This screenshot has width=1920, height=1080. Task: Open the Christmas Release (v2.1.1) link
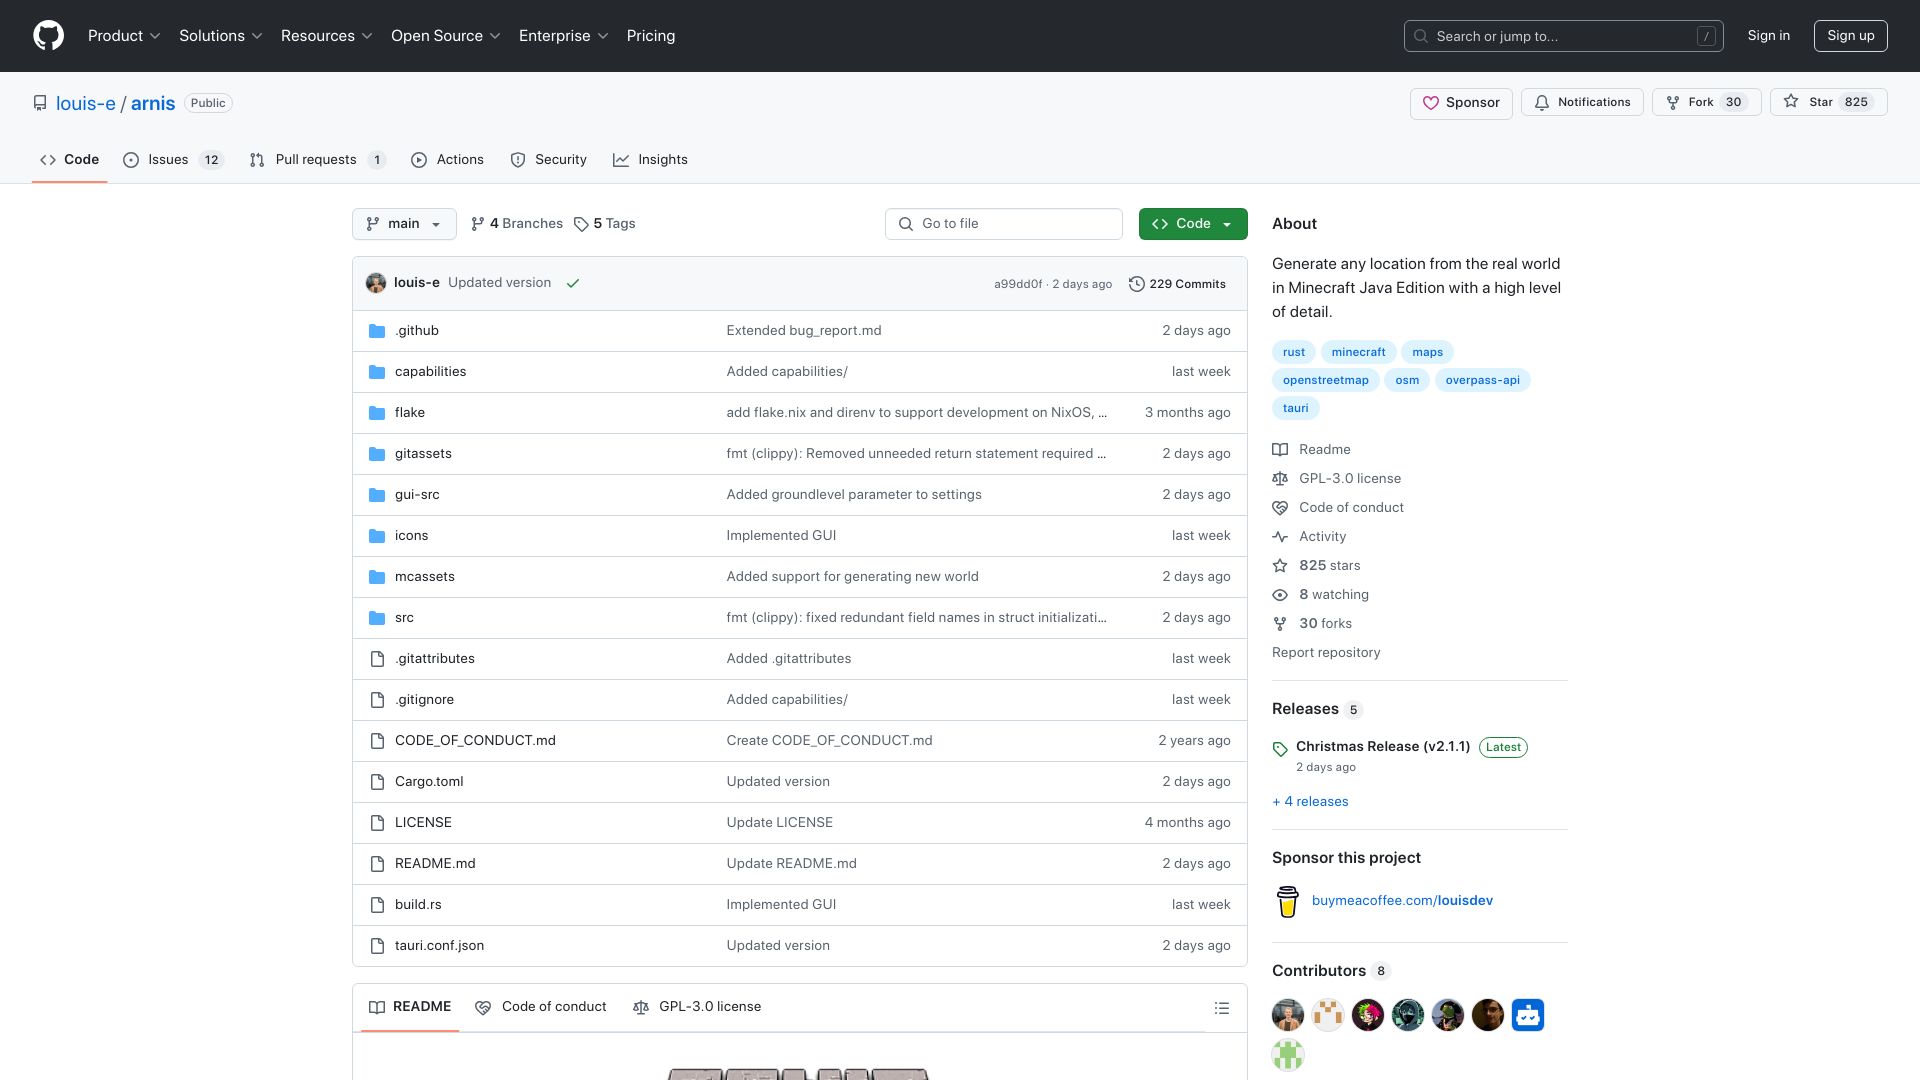pos(1383,747)
